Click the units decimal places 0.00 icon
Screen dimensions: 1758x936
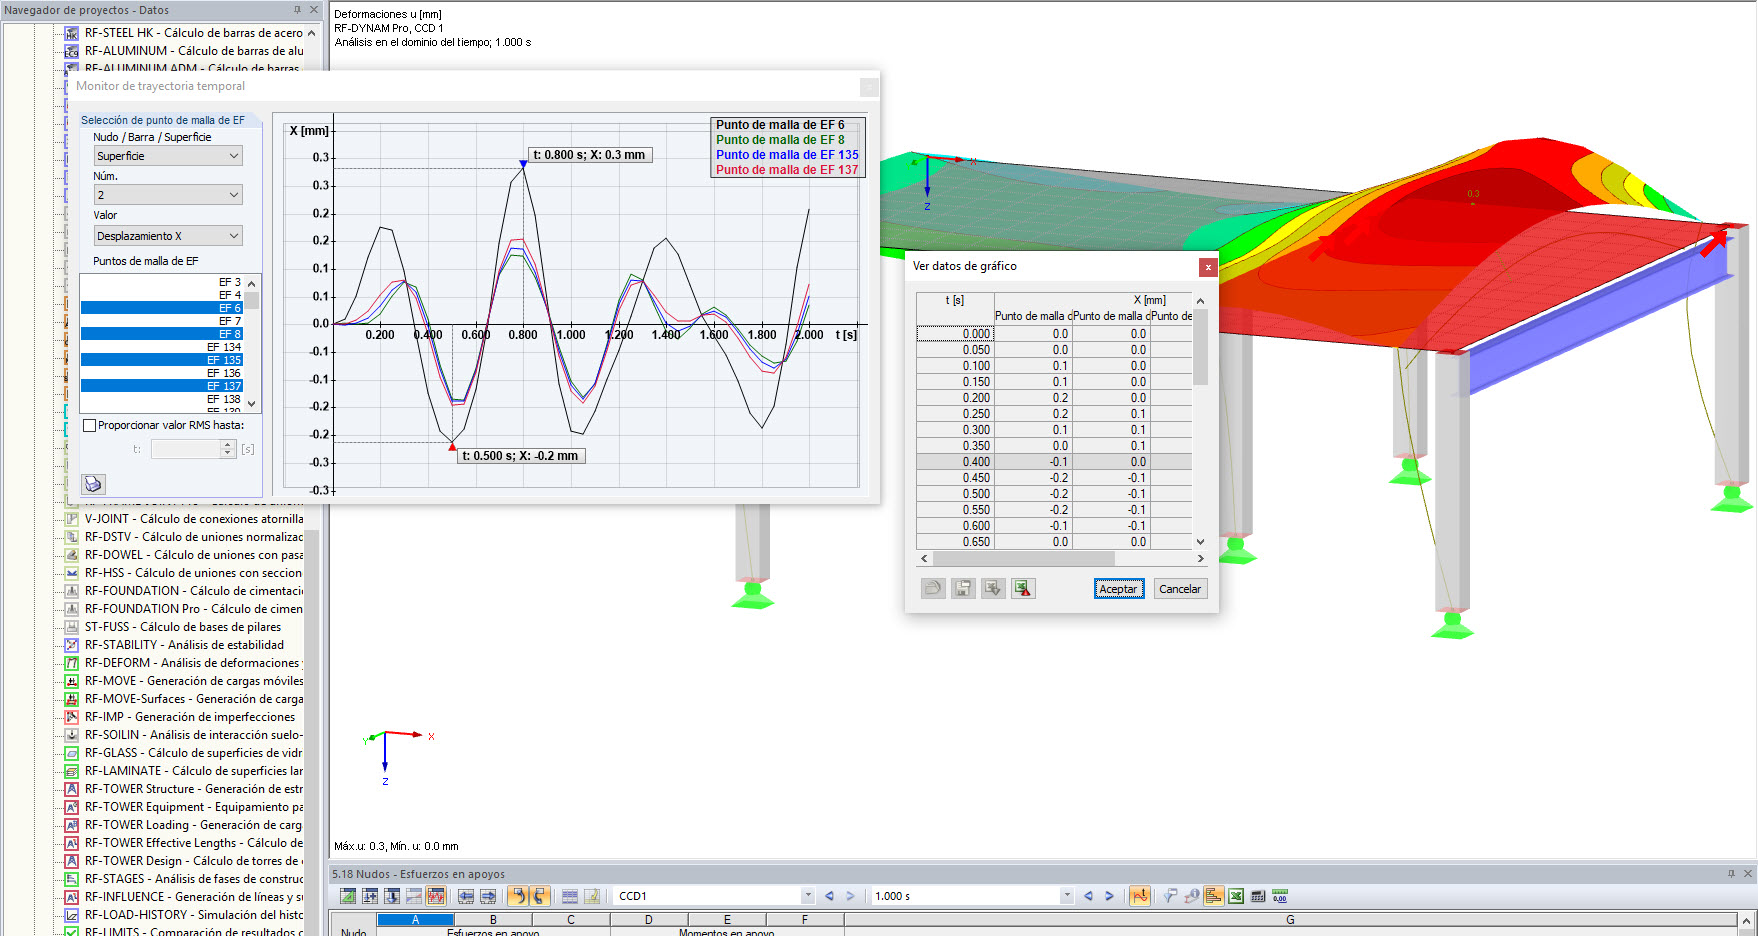click(x=1280, y=896)
